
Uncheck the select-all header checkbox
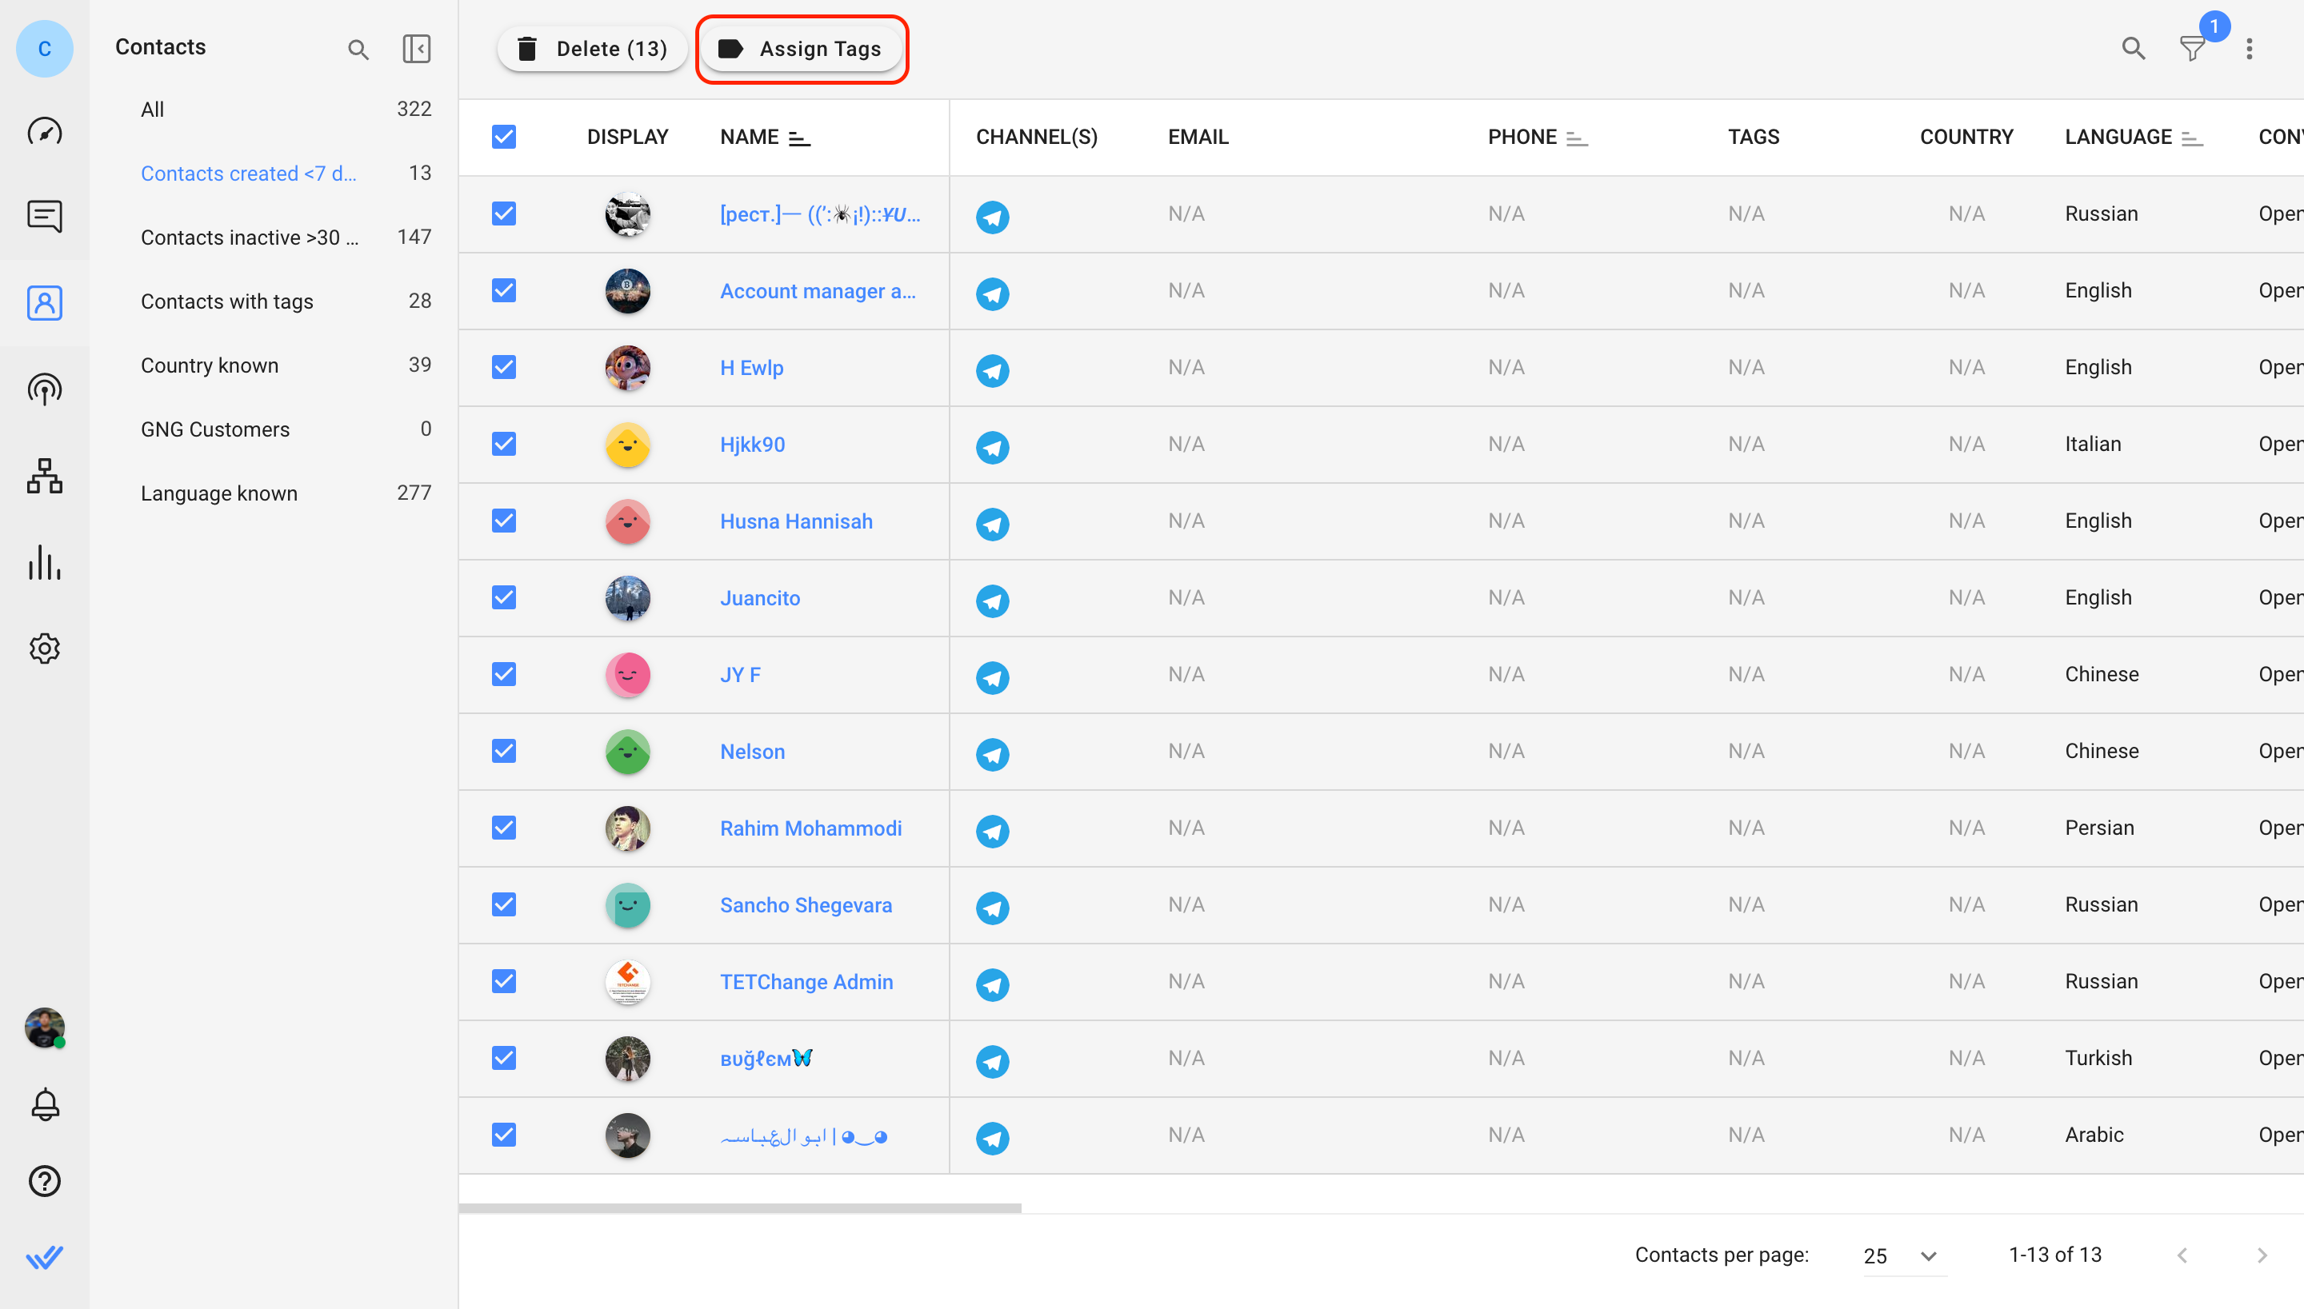click(x=504, y=137)
